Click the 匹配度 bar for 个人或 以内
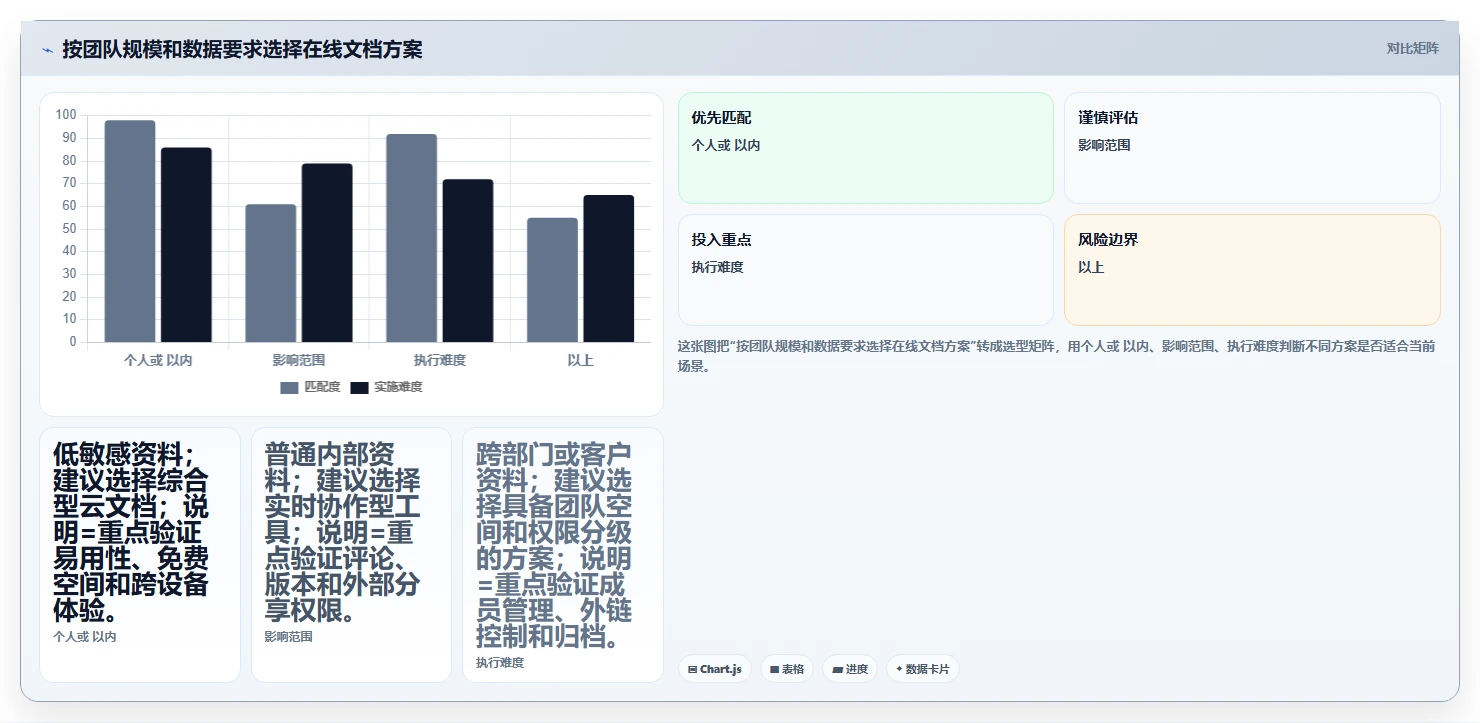The image size is (1480, 723). click(130, 231)
